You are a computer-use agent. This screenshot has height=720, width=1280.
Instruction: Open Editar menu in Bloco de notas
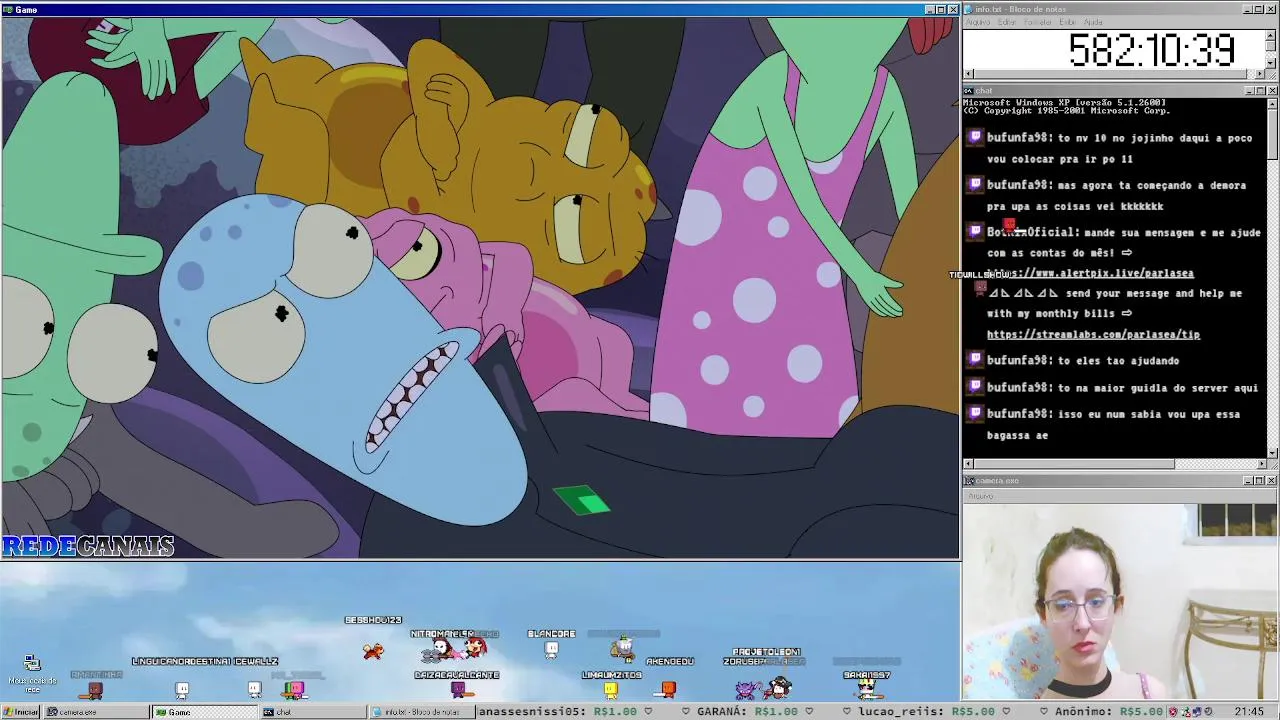point(1007,22)
